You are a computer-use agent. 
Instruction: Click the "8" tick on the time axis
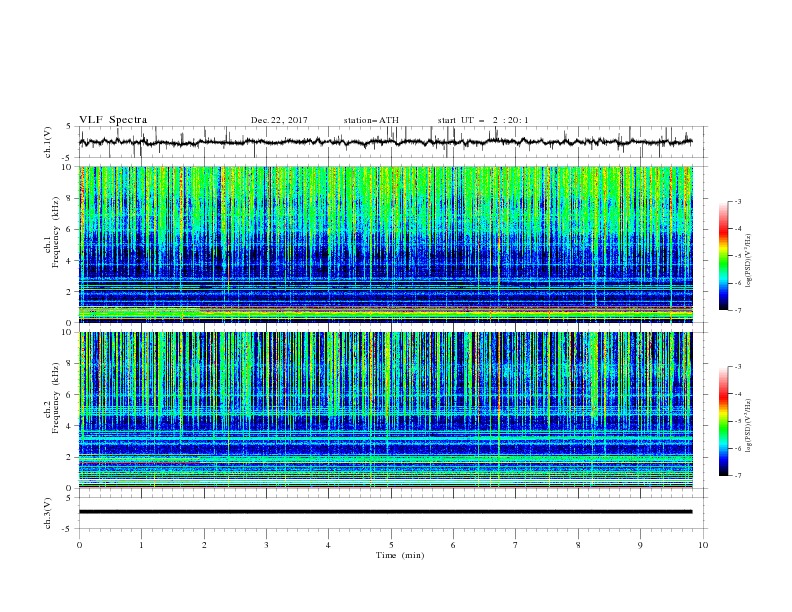[x=578, y=545]
